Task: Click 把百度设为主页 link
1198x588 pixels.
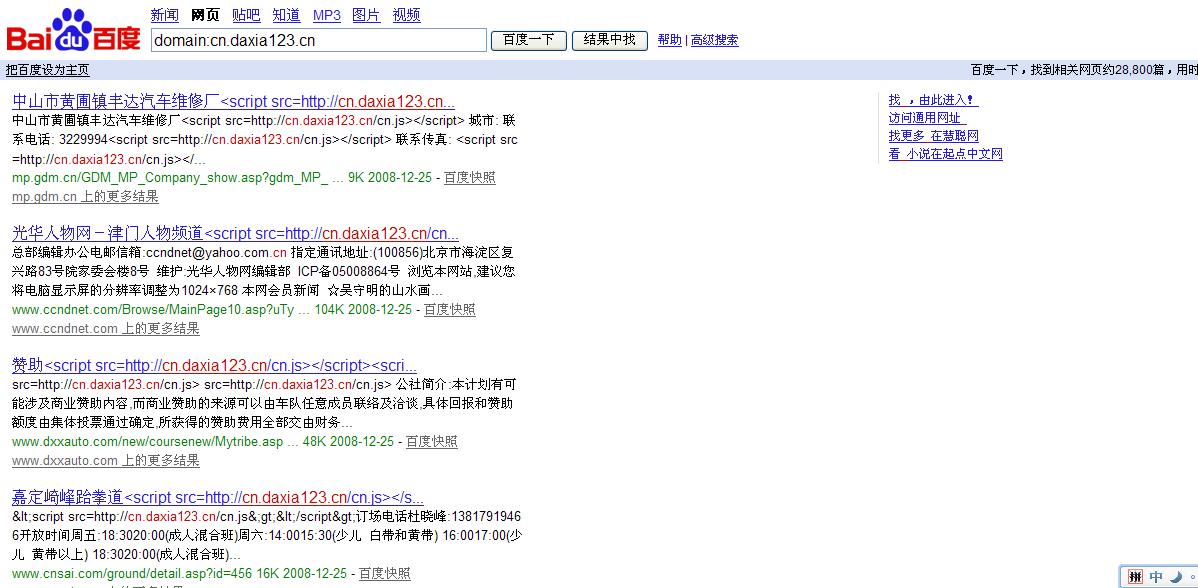Action: point(47,70)
